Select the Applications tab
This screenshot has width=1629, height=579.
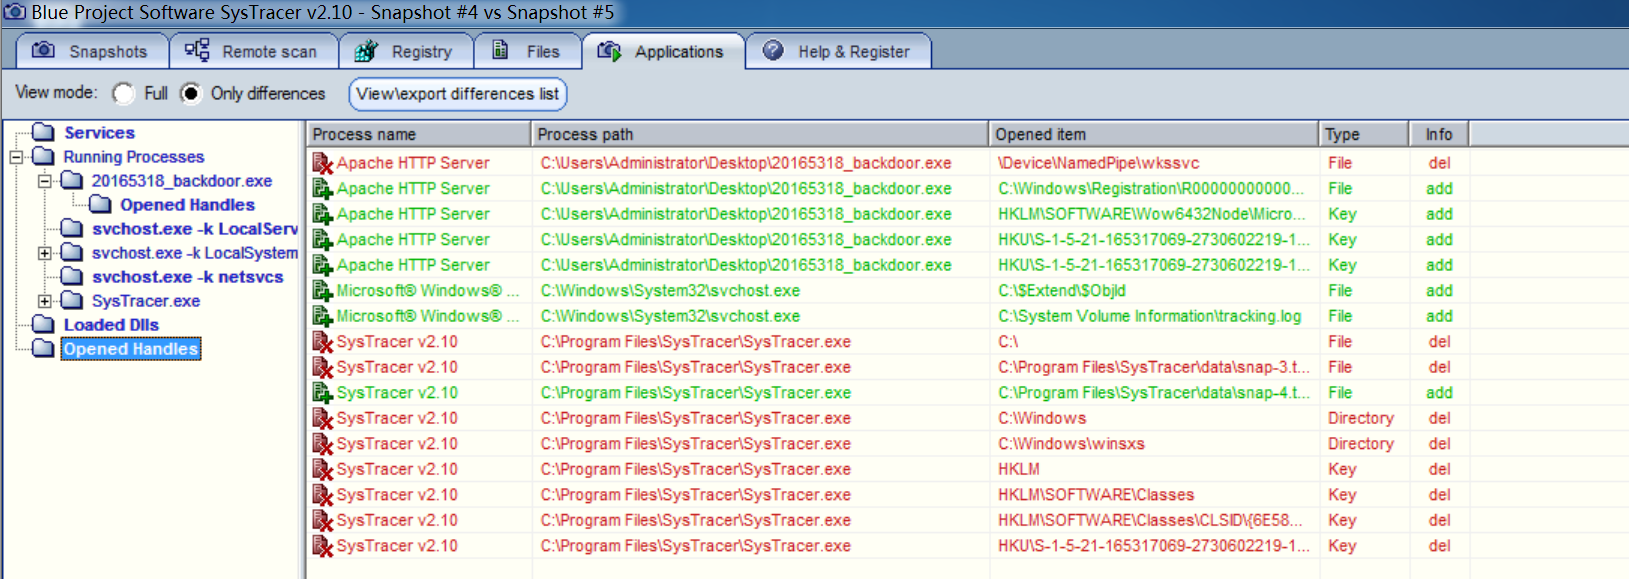point(662,51)
